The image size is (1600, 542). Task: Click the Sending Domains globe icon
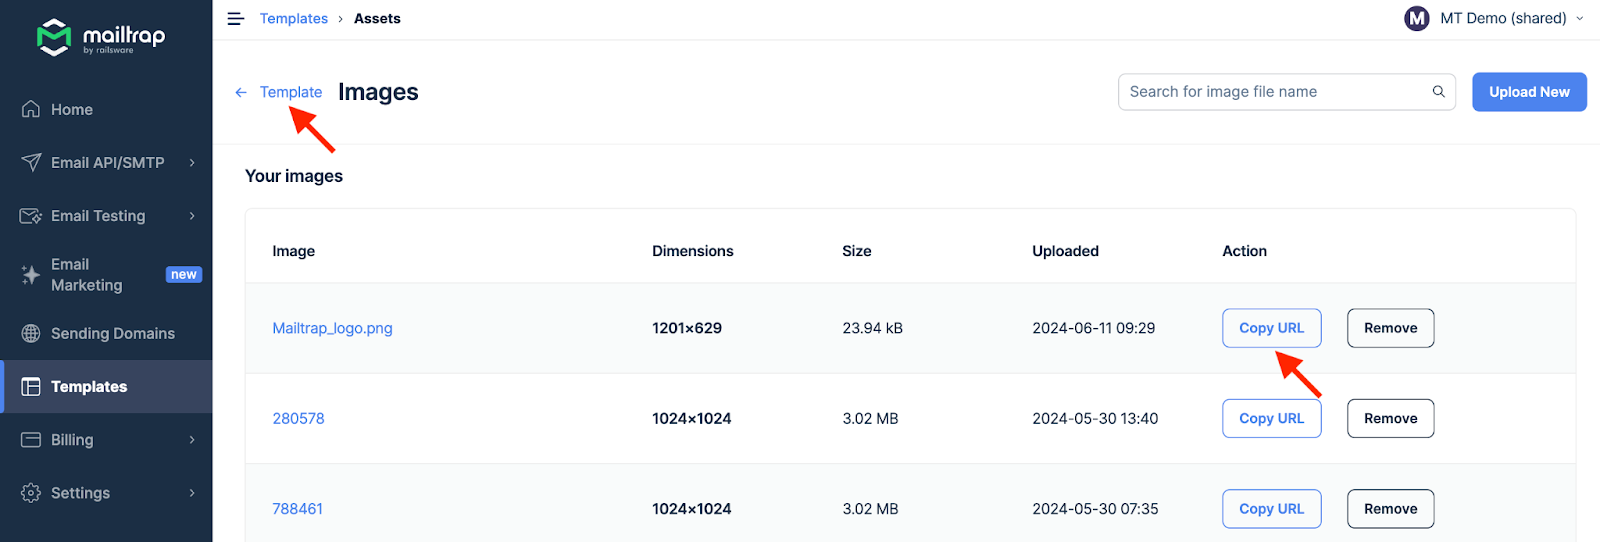pyautogui.click(x=31, y=333)
